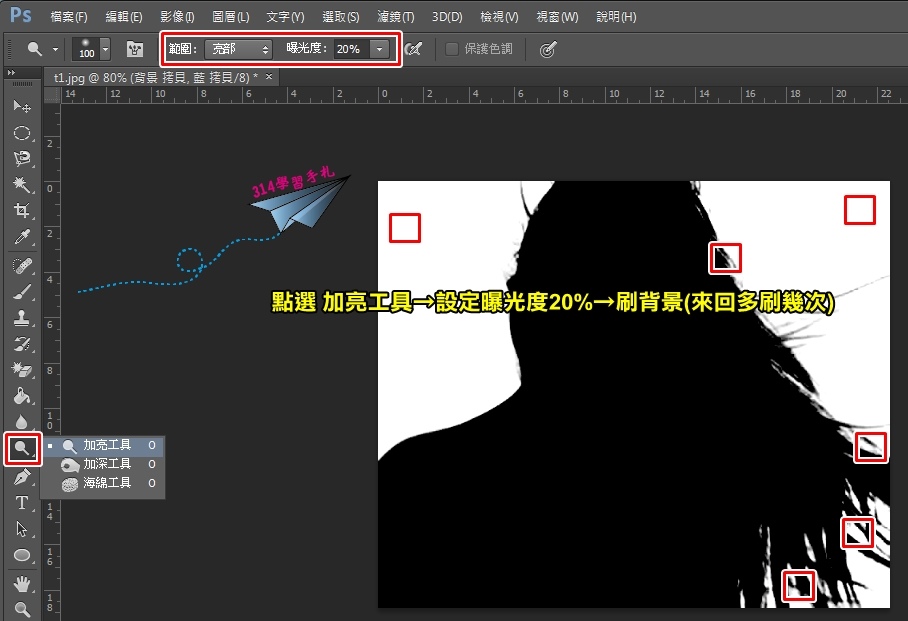Screen dimensions: 908x621
Task: Choose 加亮工具 from the flyout
Action: coord(103,445)
